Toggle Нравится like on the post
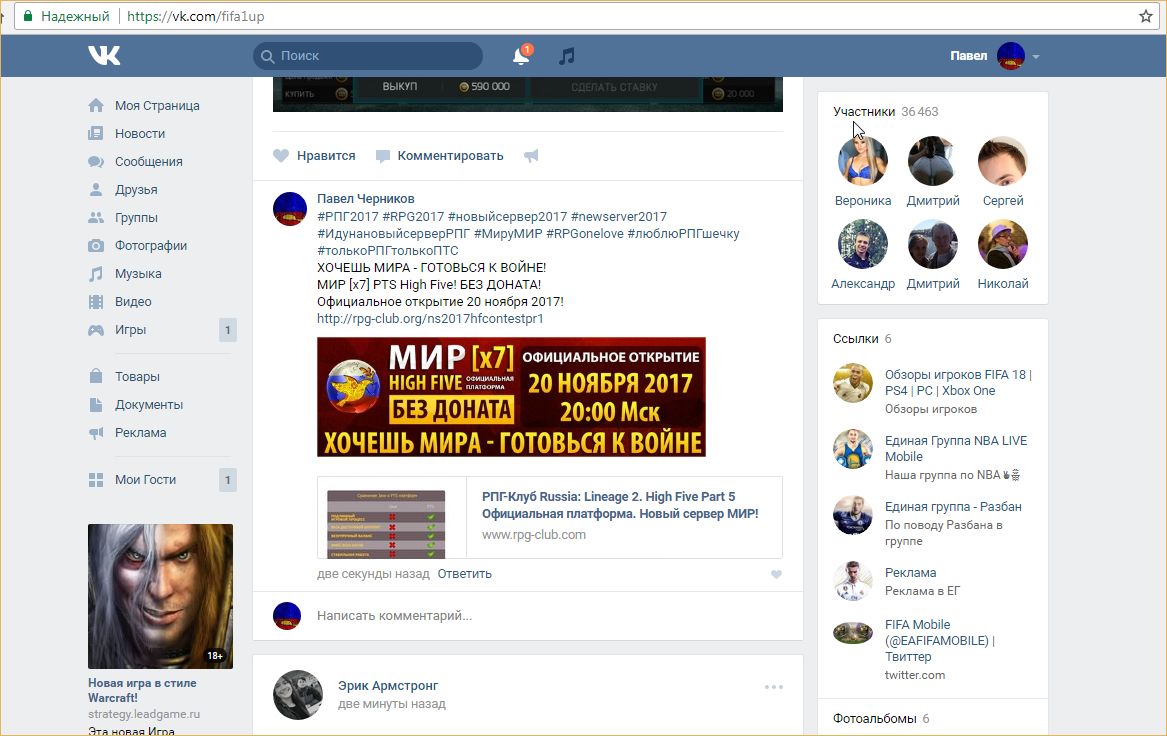This screenshot has height=736, width=1167. coord(315,156)
